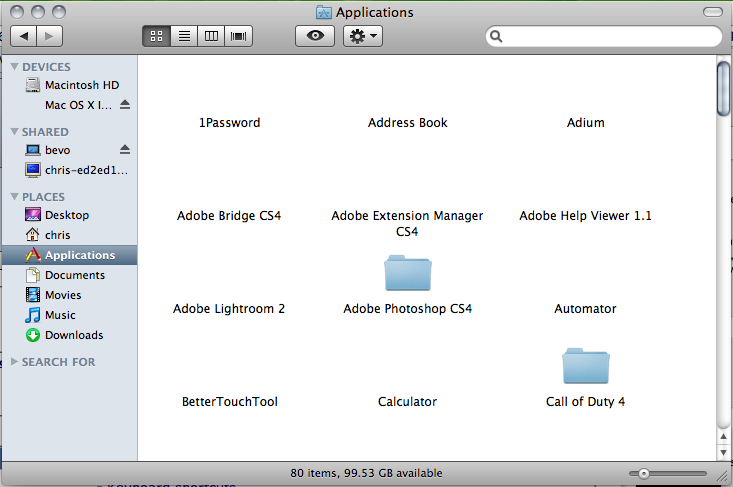Switch to icon view
733x487 pixels.
point(157,36)
